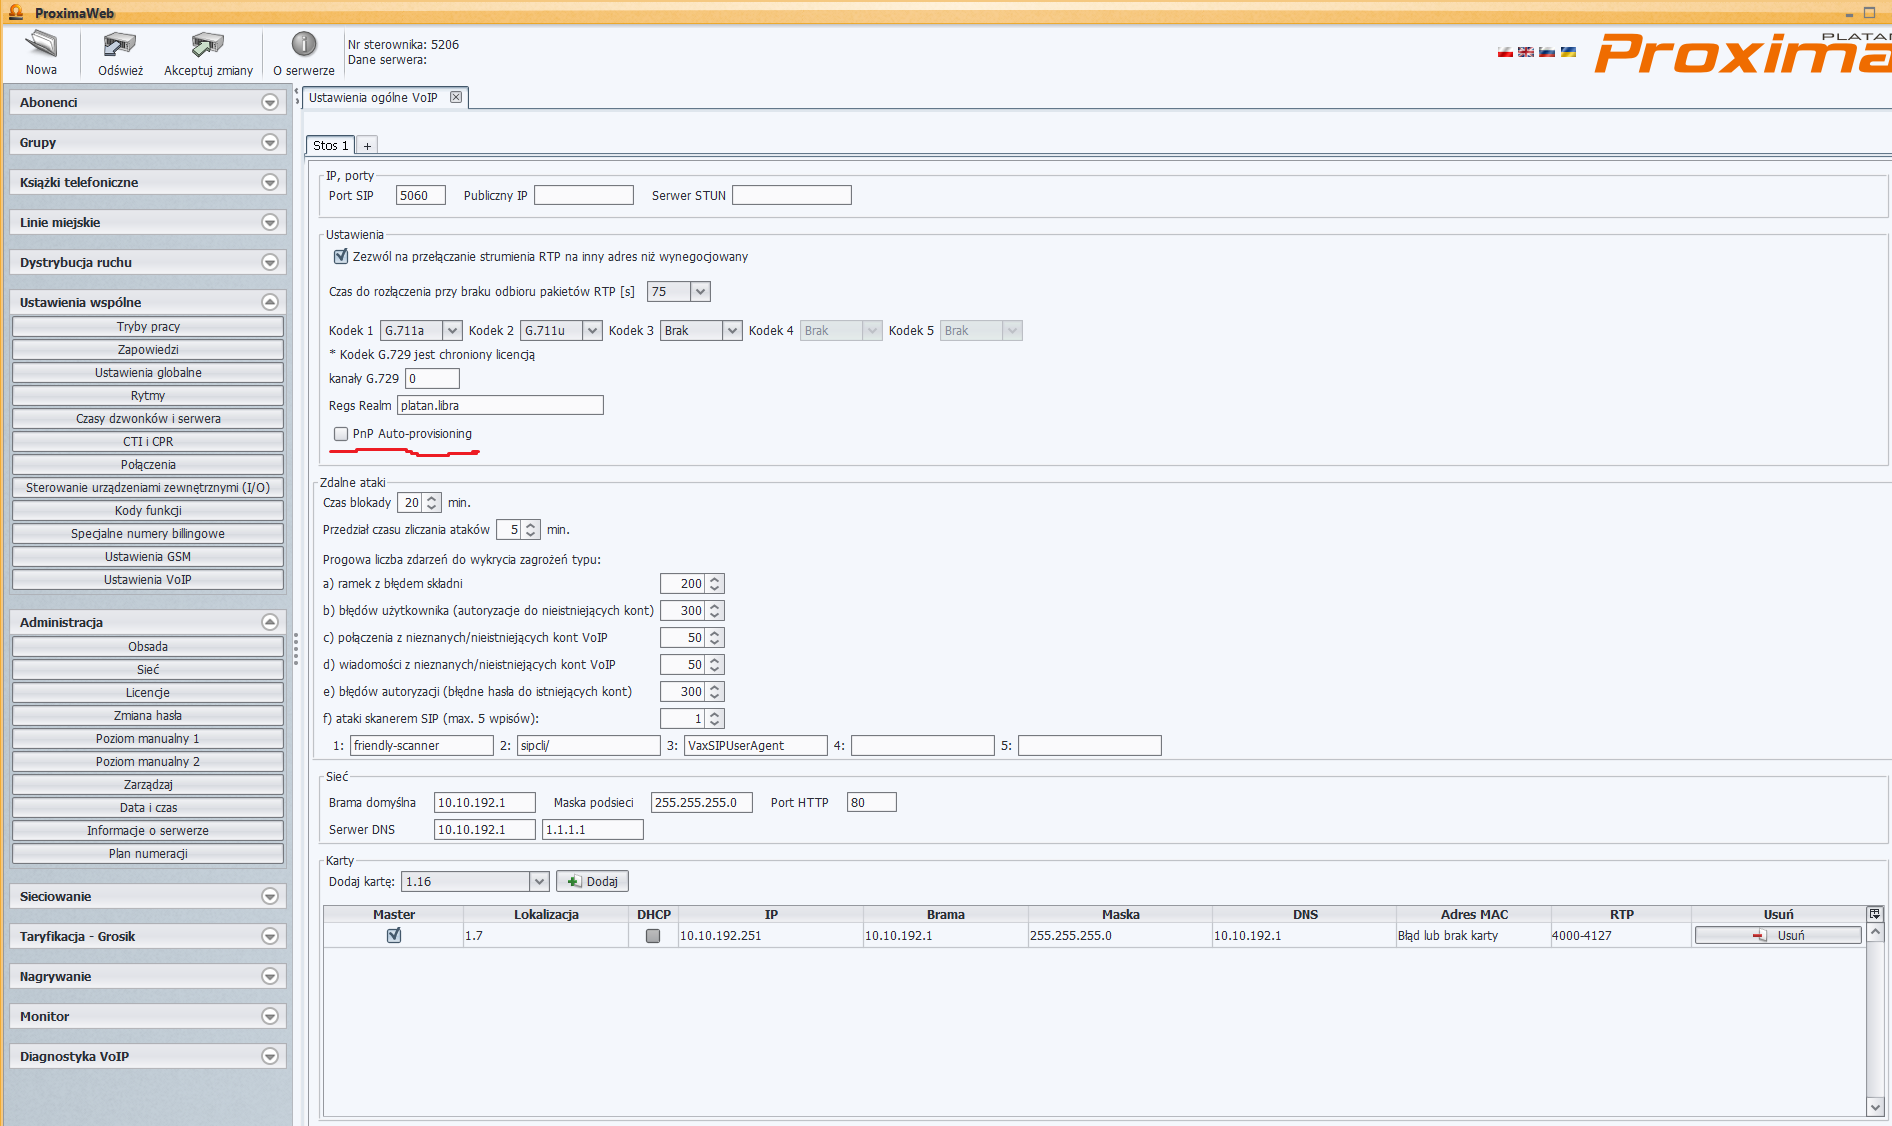Decrease wiadomości z nieznanych kont VoIP threshold
Screen dimensions: 1892x1126
pyautogui.click(x=715, y=669)
